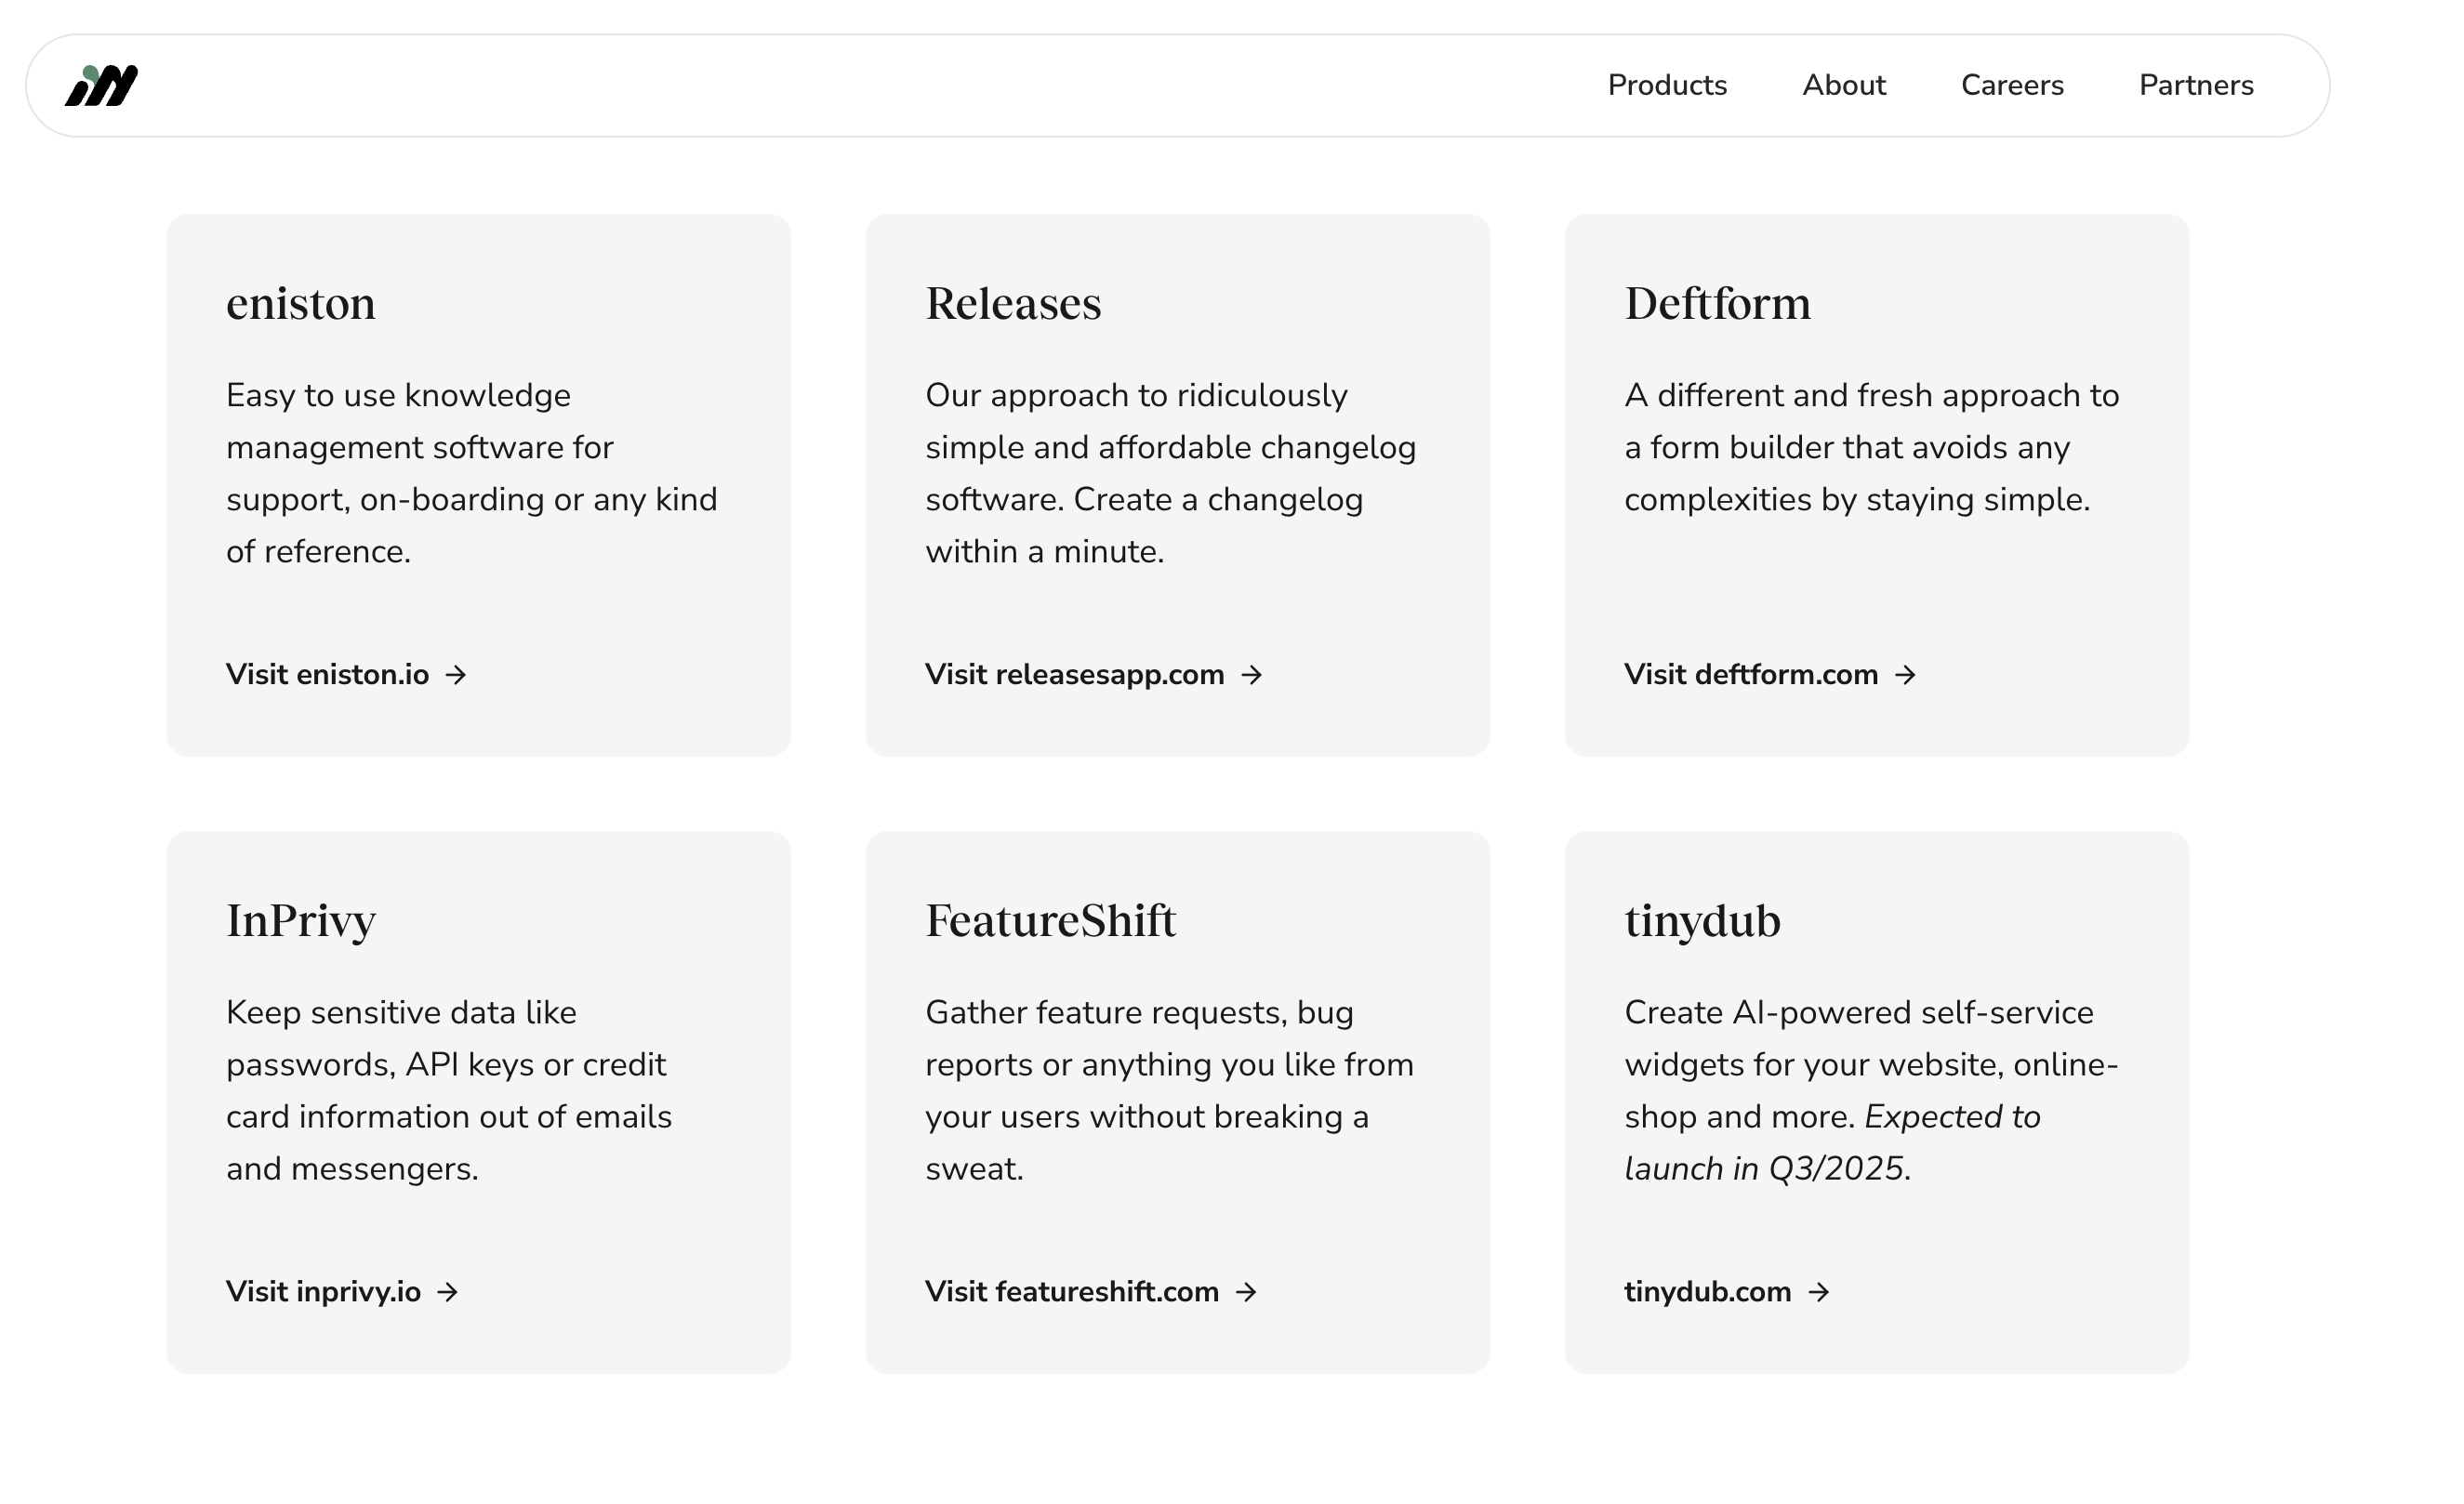Screen dimensions: 2464x1504
Task: Click the arrow beside Visit releasesapp.com
Action: pyautogui.click(x=1252, y=675)
